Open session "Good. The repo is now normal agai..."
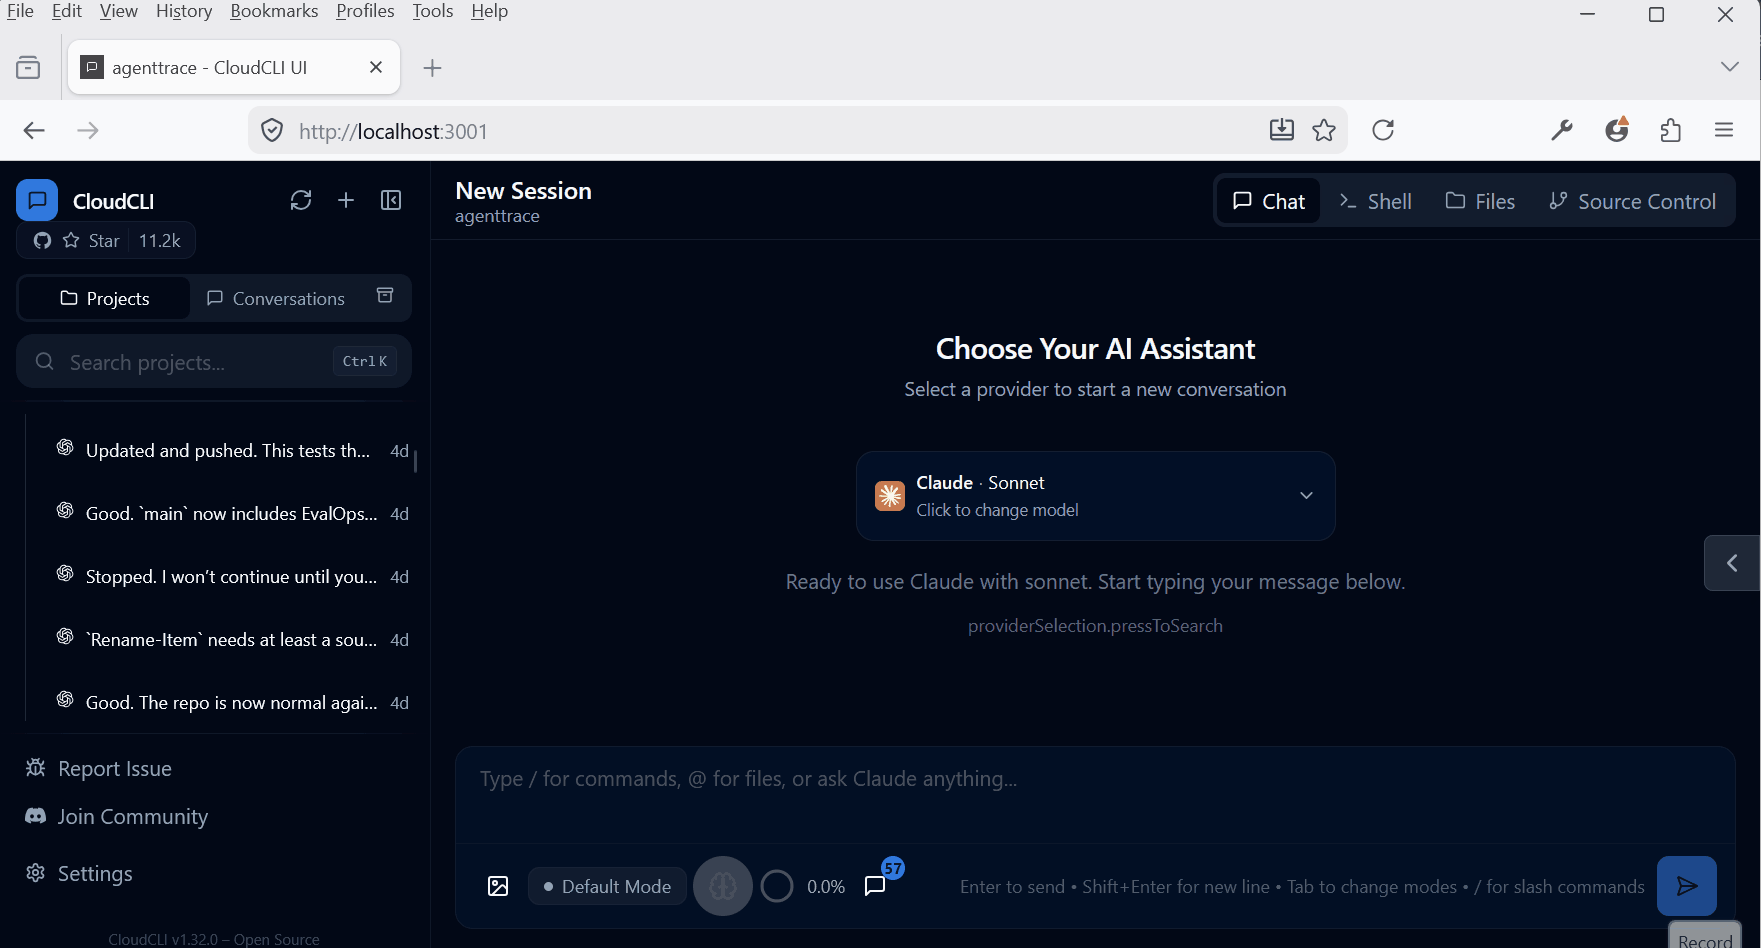 click(x=232, y=703)
